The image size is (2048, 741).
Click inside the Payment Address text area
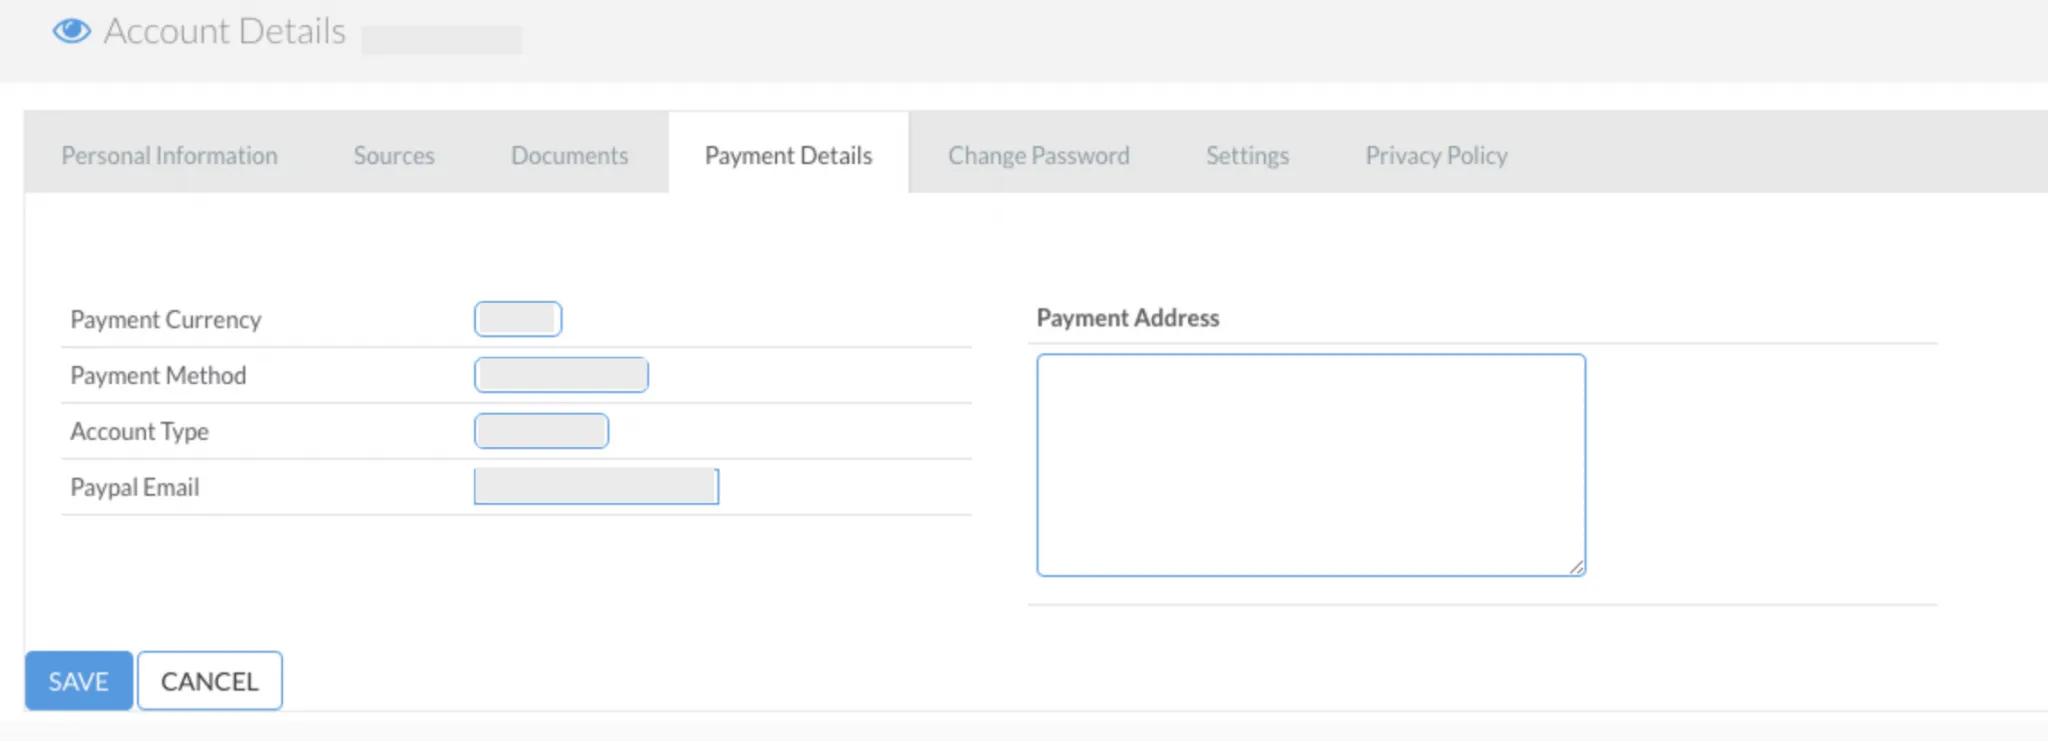[x=1311, y=465]
